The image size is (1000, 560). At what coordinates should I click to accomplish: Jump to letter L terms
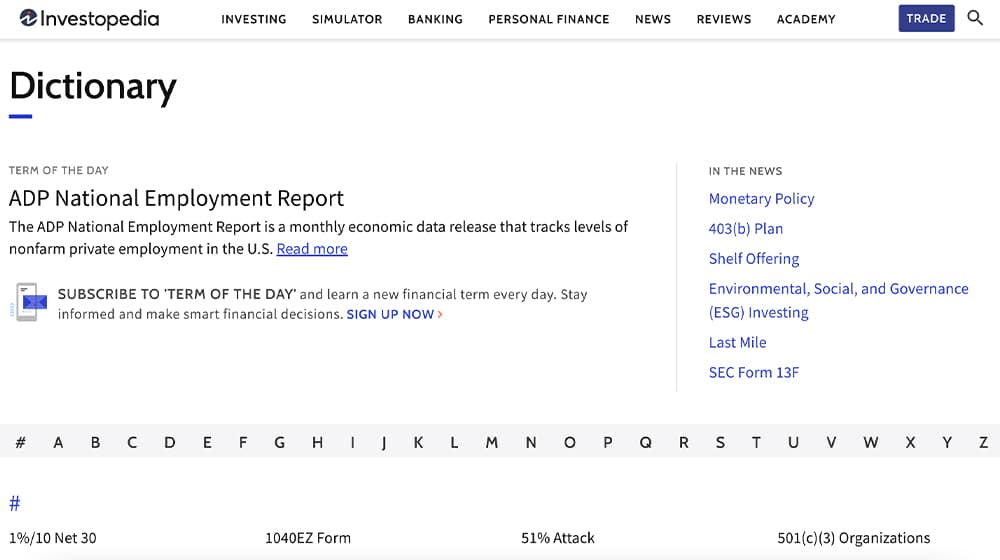click(454, 442)
